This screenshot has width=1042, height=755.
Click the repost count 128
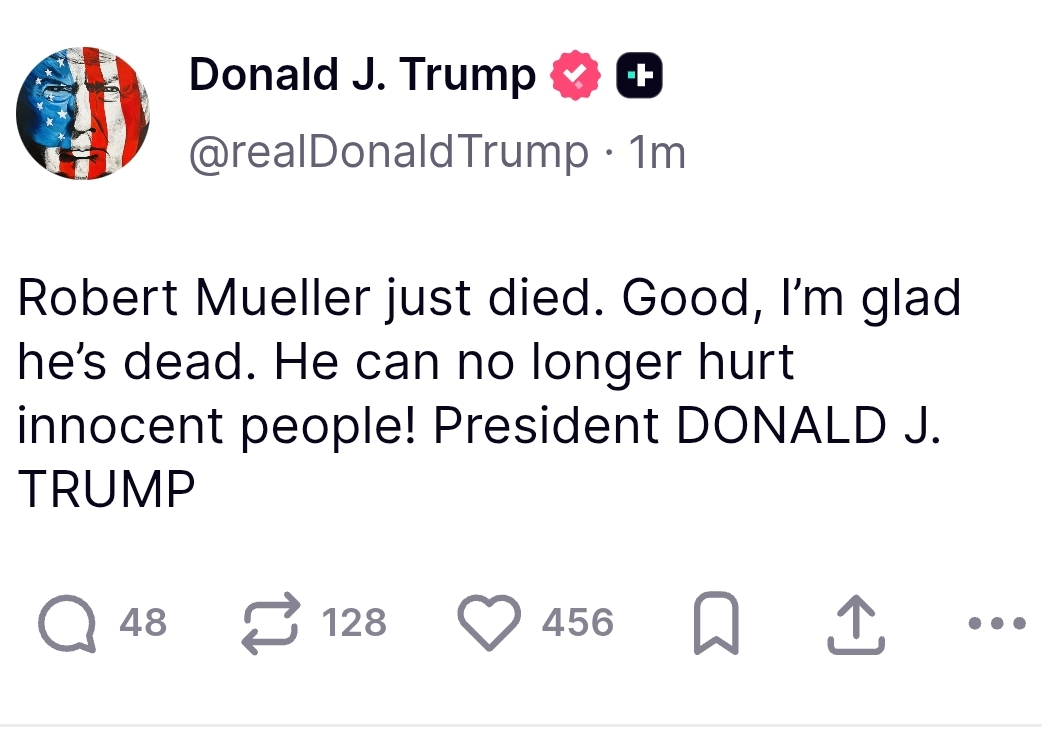tap(354, 623)
